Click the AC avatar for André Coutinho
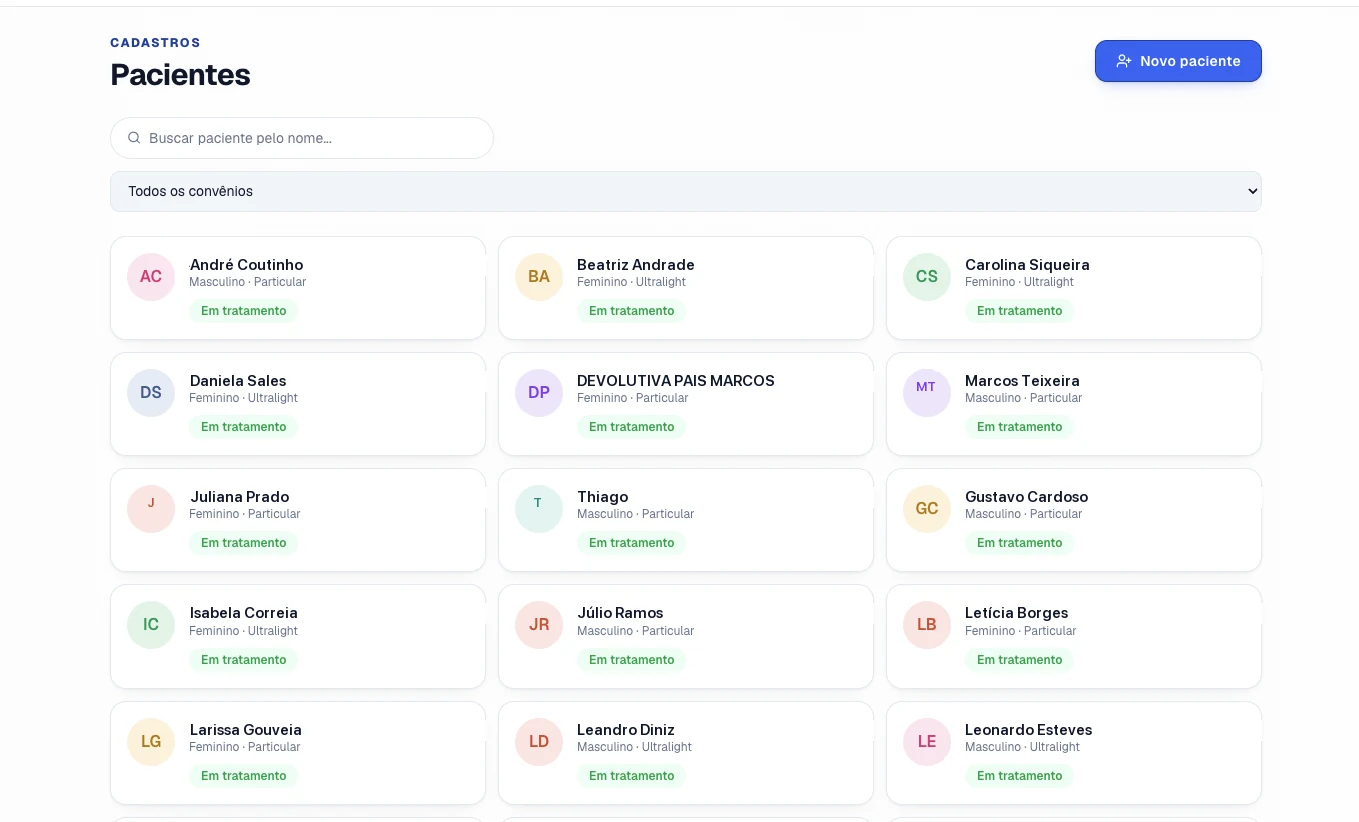The image size is (1359, 822). point(151,277)
